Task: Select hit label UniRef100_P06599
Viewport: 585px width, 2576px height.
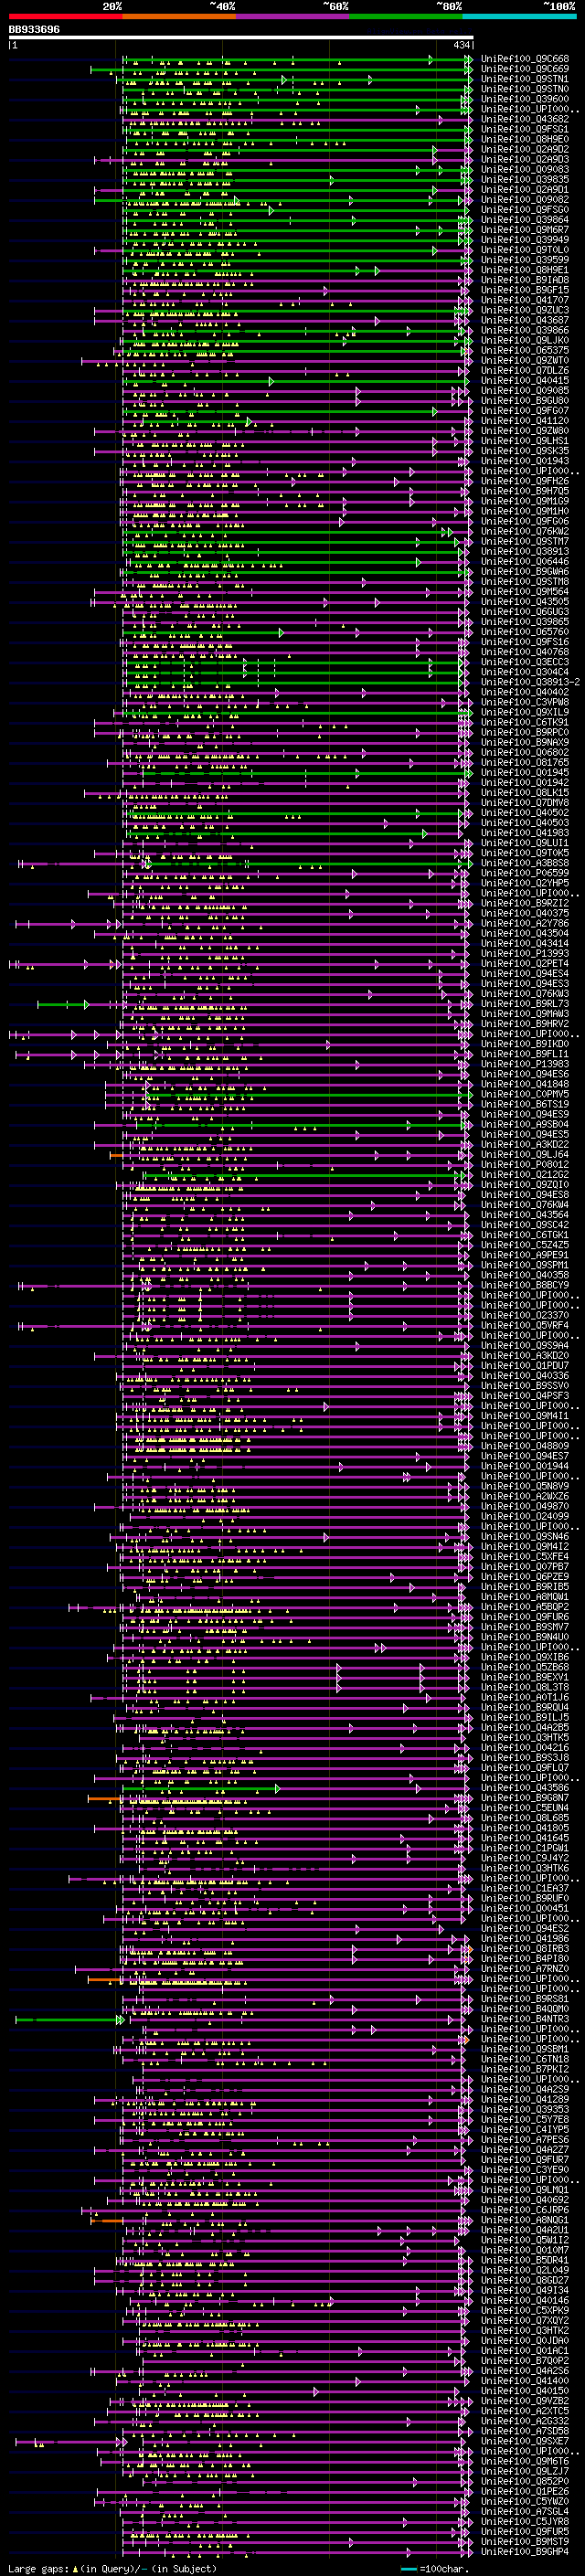Action: (524, 873)
